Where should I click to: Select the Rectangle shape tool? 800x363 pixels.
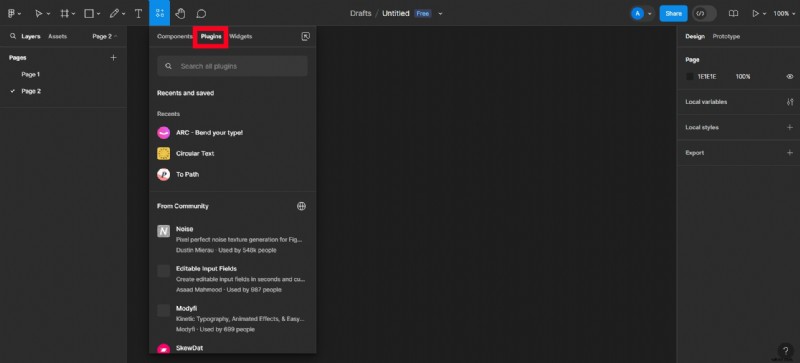pos(89,14)
